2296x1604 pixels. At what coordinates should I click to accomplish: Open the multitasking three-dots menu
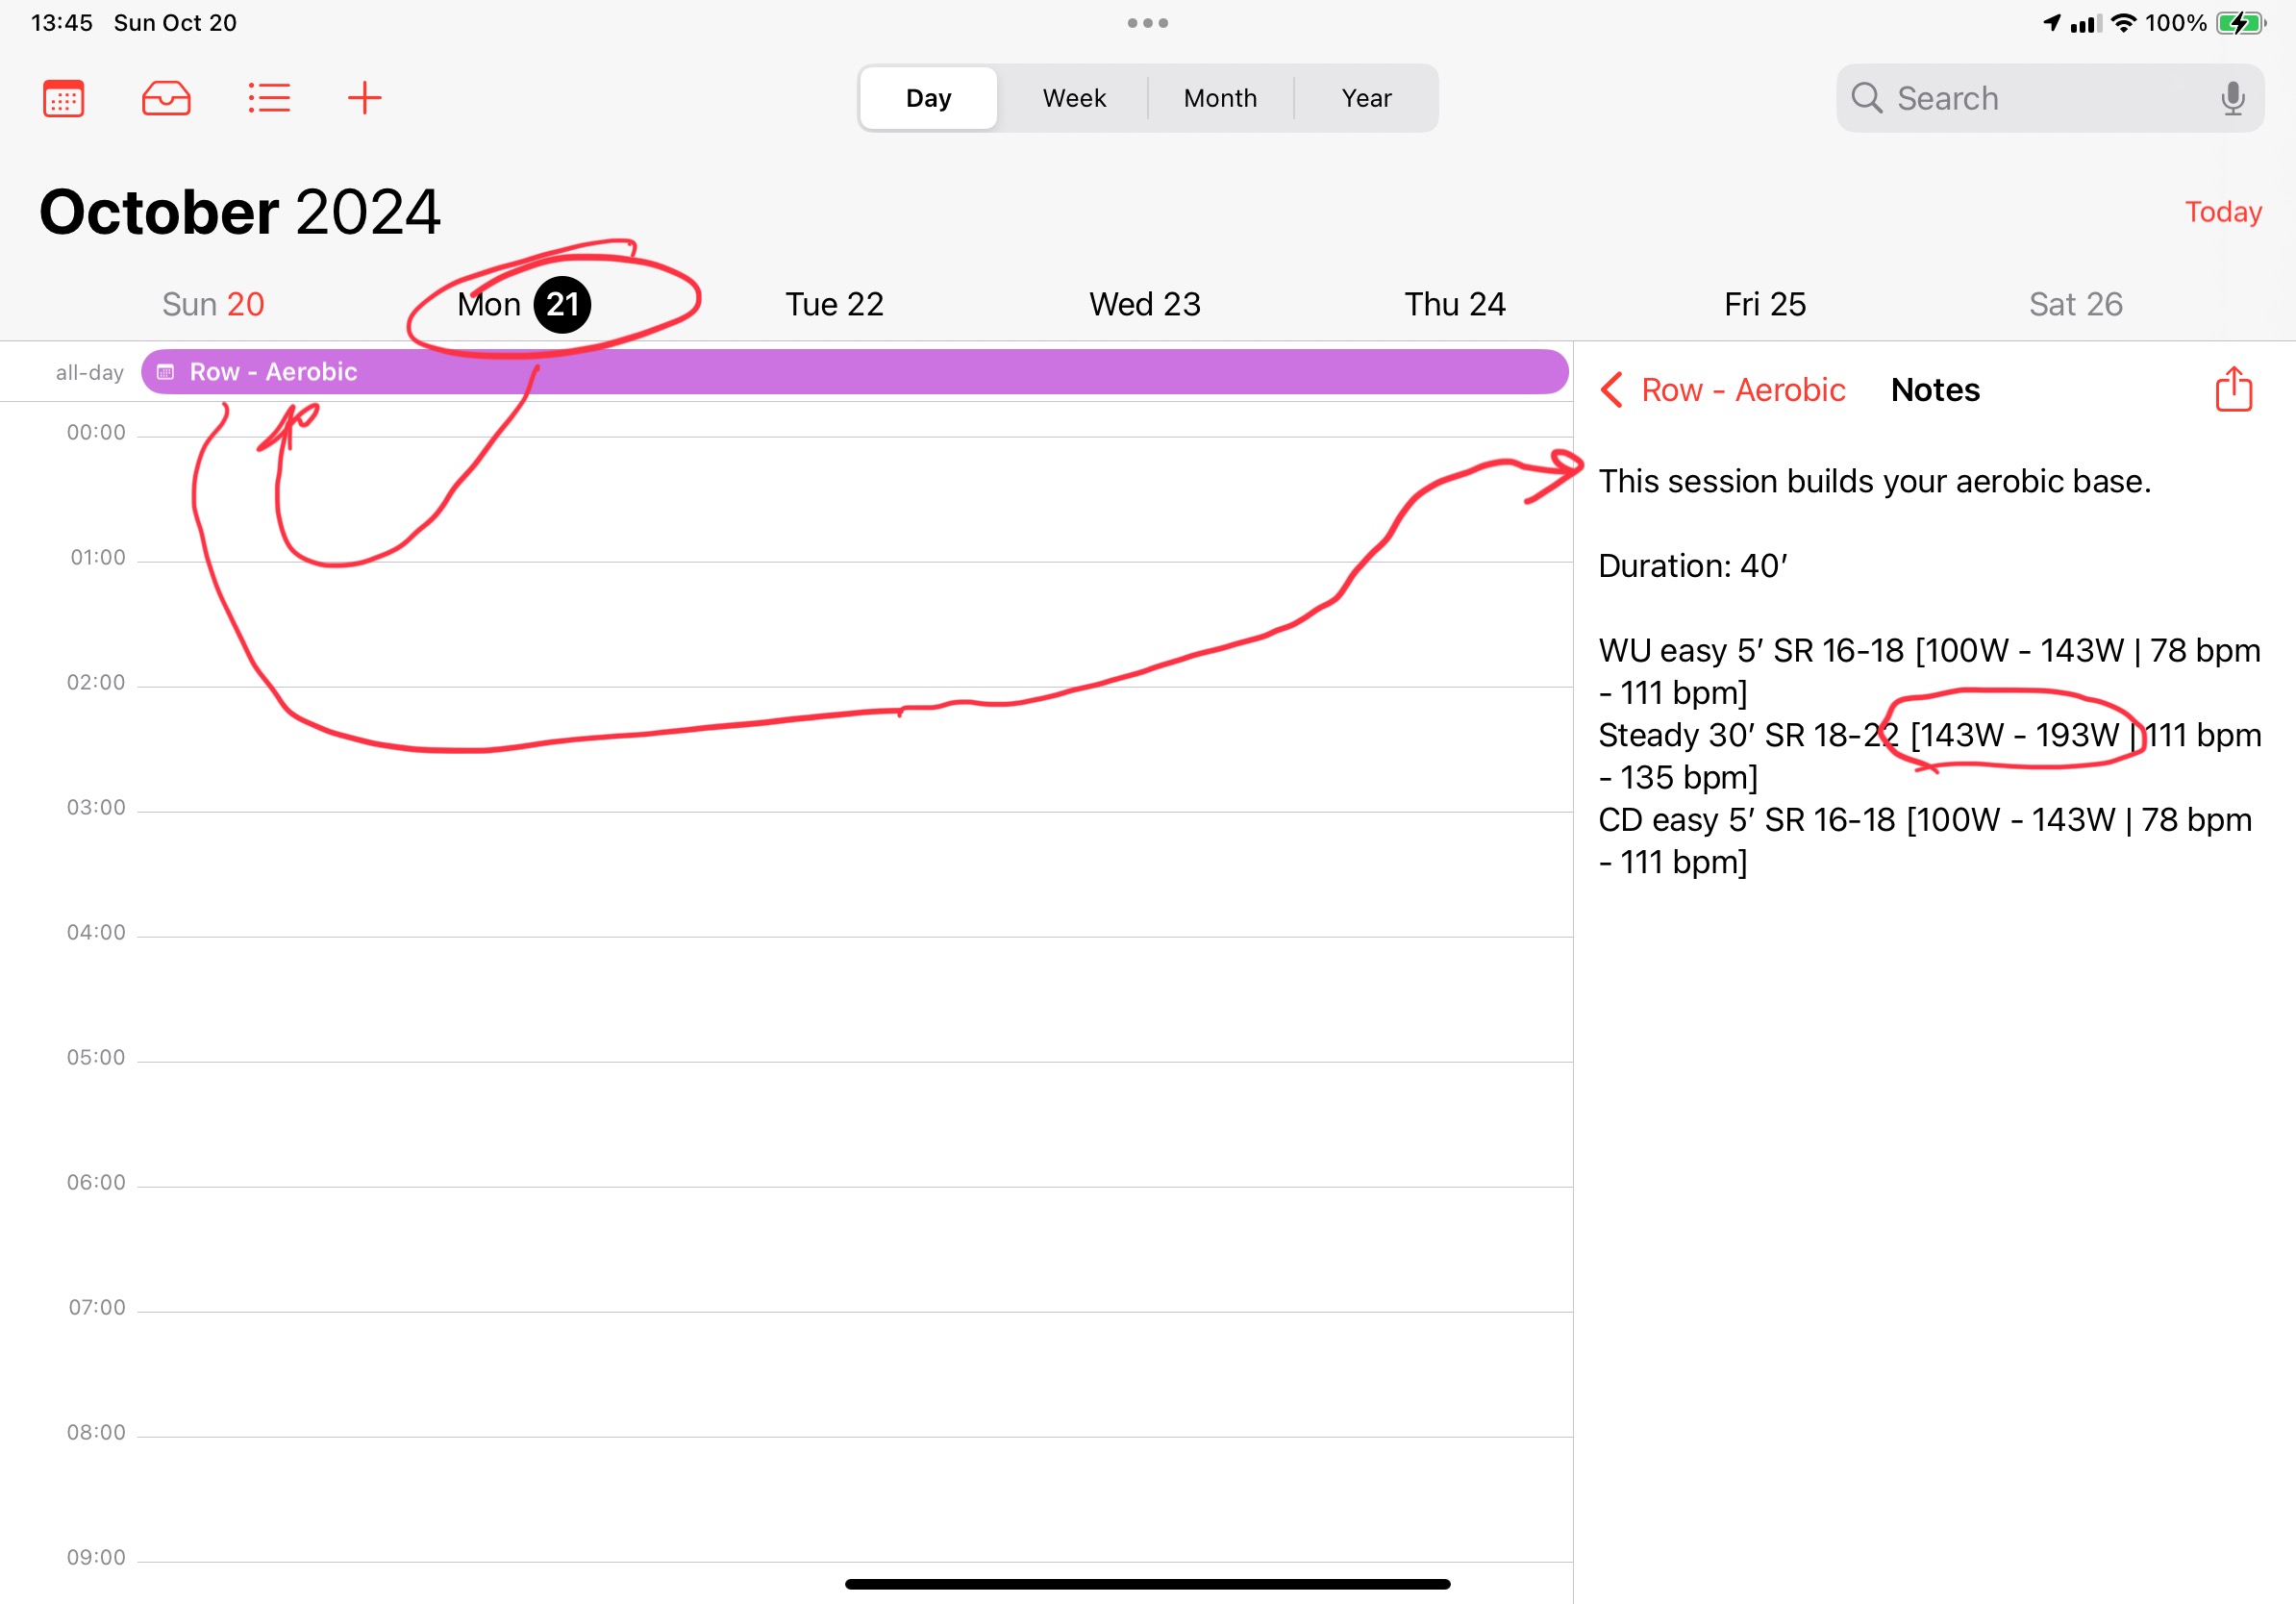tap(1147, 23)
